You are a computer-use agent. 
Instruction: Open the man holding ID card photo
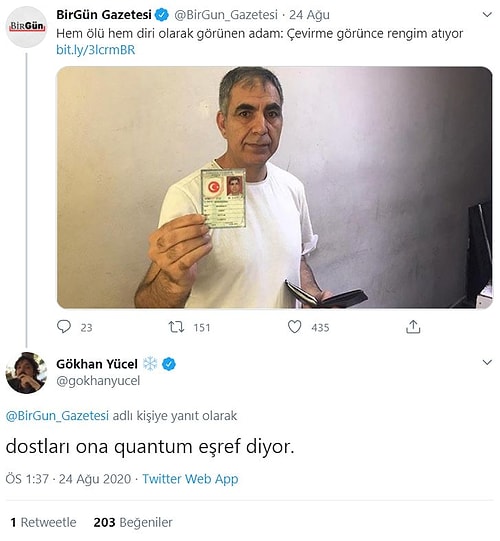click(x=275, y=187)
